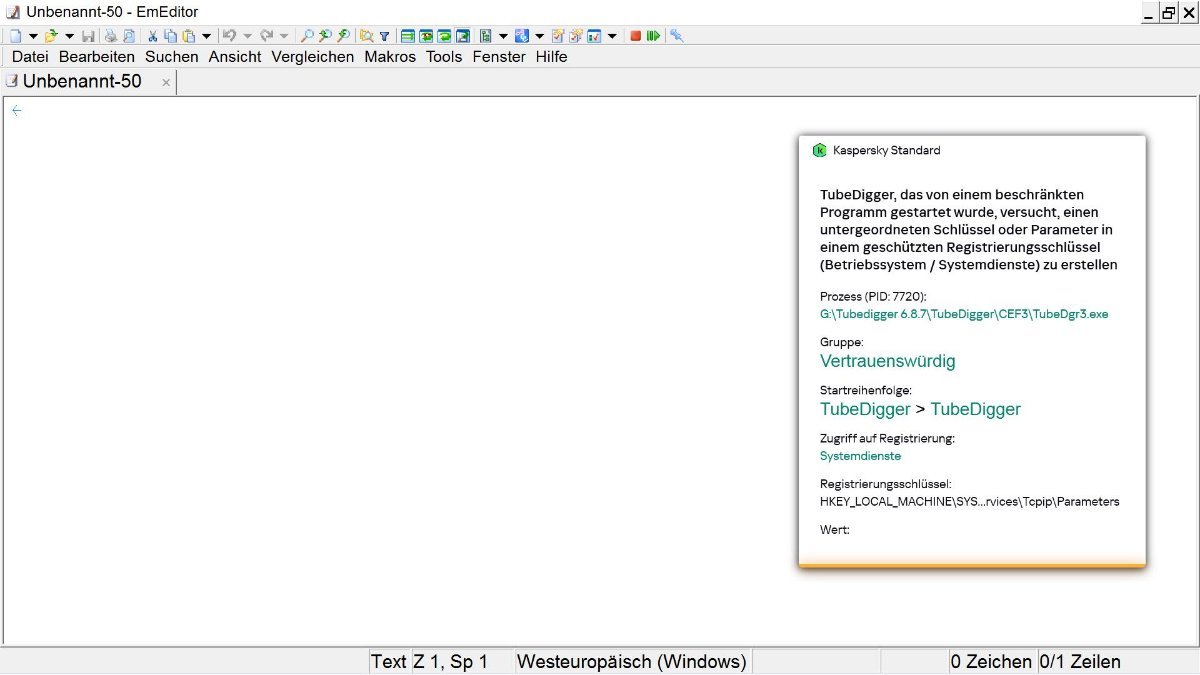
Task: Click the chart-like plug-in icon
Action: pyautogui.click(x=594, y=36)
